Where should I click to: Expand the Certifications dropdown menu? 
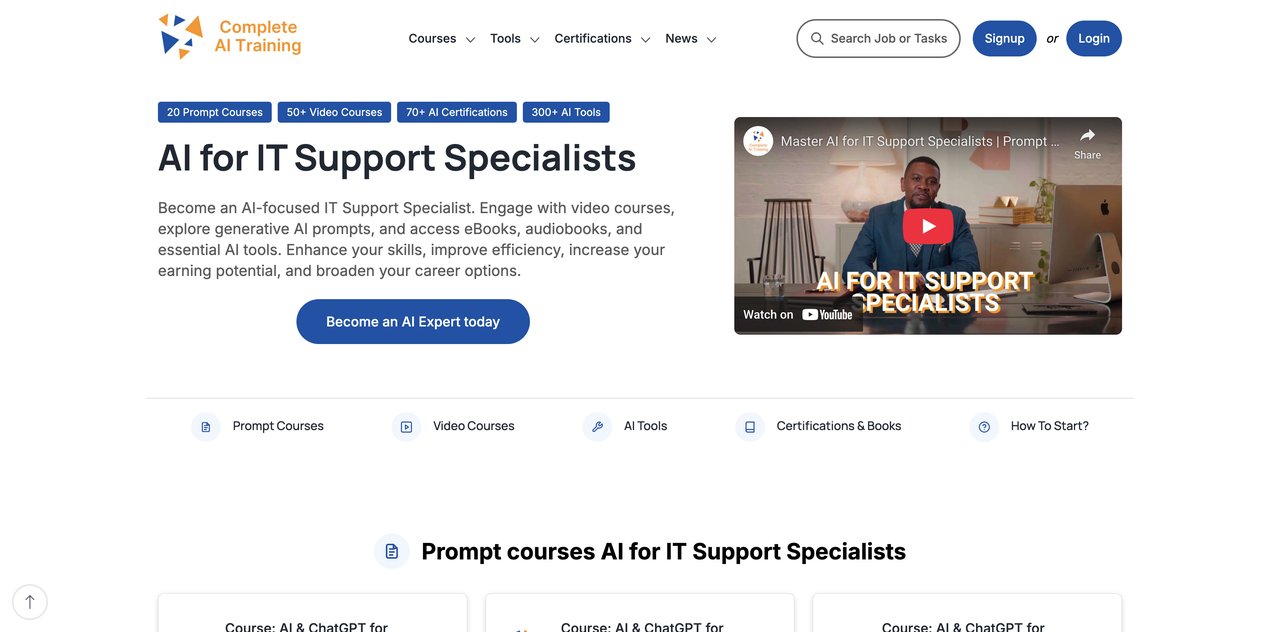pos(602,39)
